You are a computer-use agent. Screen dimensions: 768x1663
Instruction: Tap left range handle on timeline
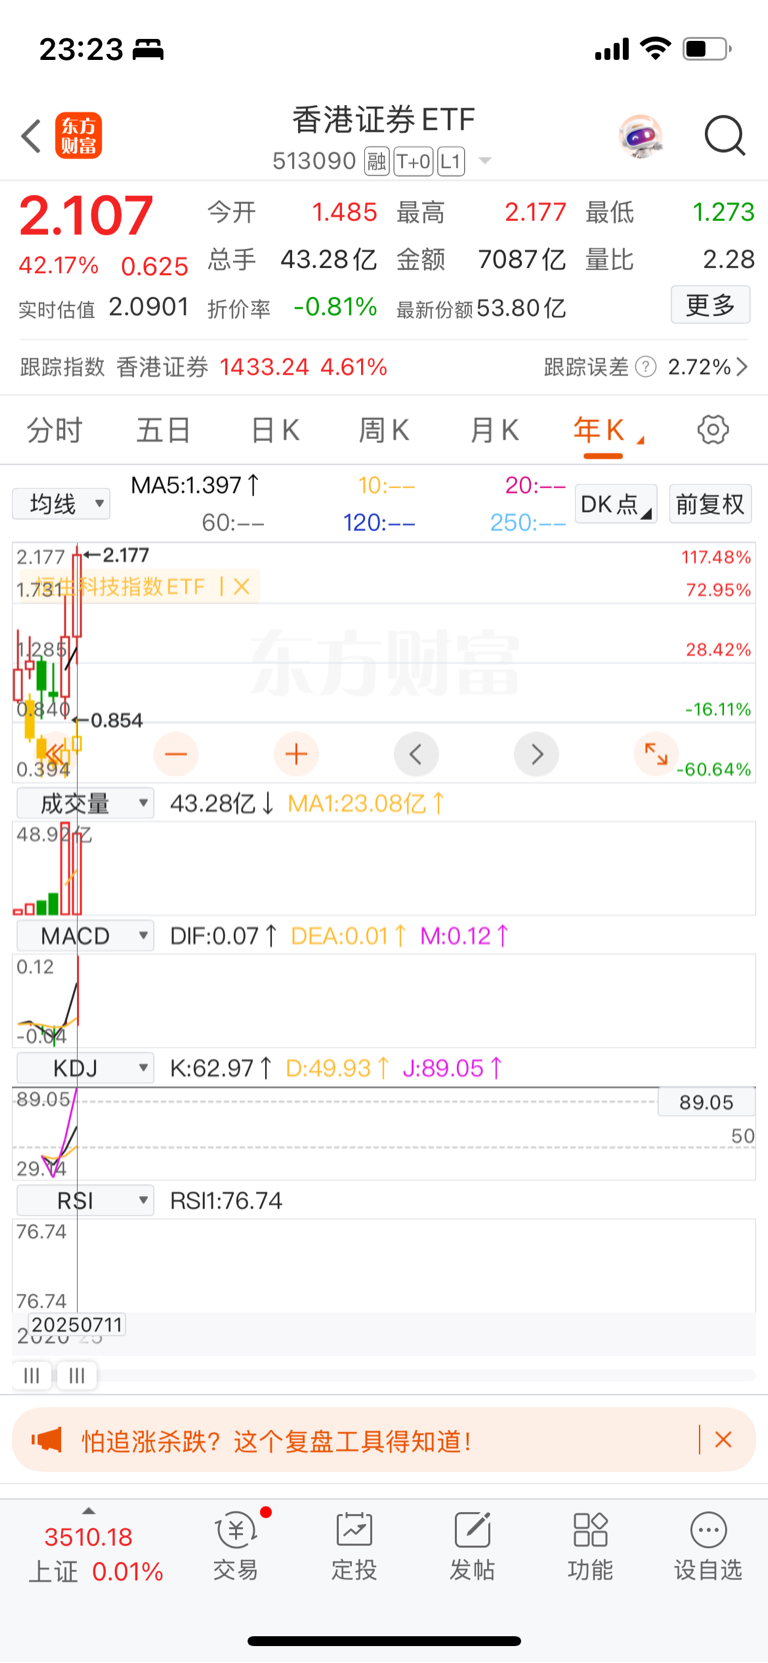(32, 1376)
